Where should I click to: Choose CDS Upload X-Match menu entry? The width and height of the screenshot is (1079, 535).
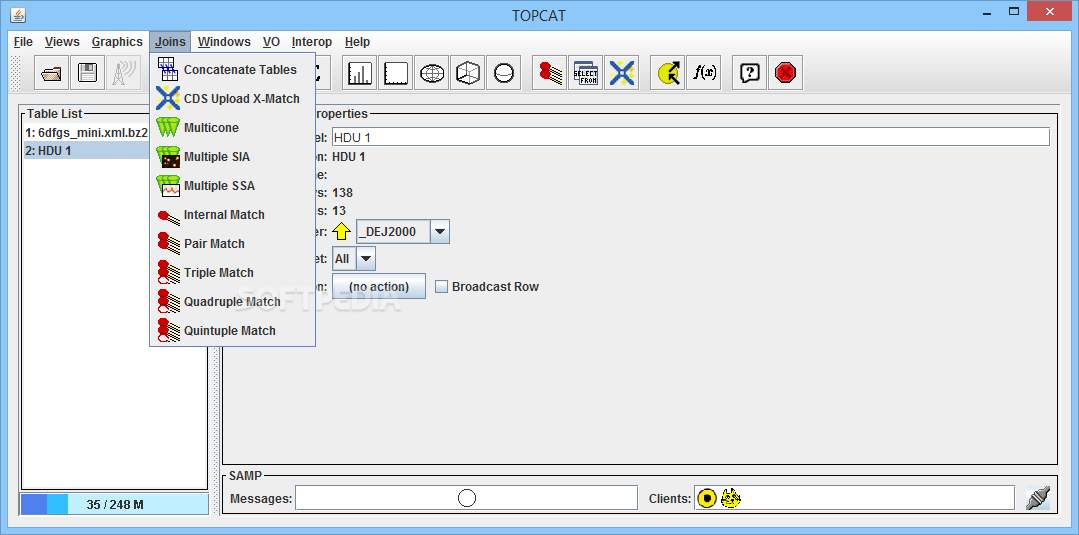(233, 98)
